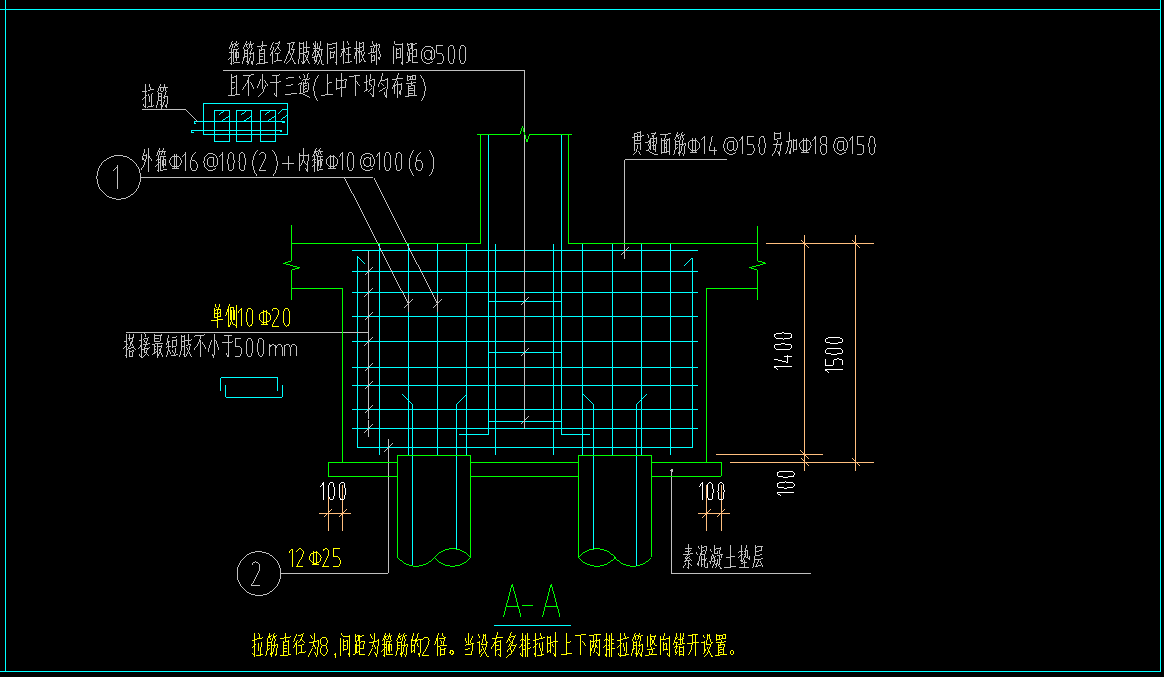Image resolution: width=1164 pixels, height=677 pixels.
Task: Select the right 100 dimension text
Action: (712, 492)
